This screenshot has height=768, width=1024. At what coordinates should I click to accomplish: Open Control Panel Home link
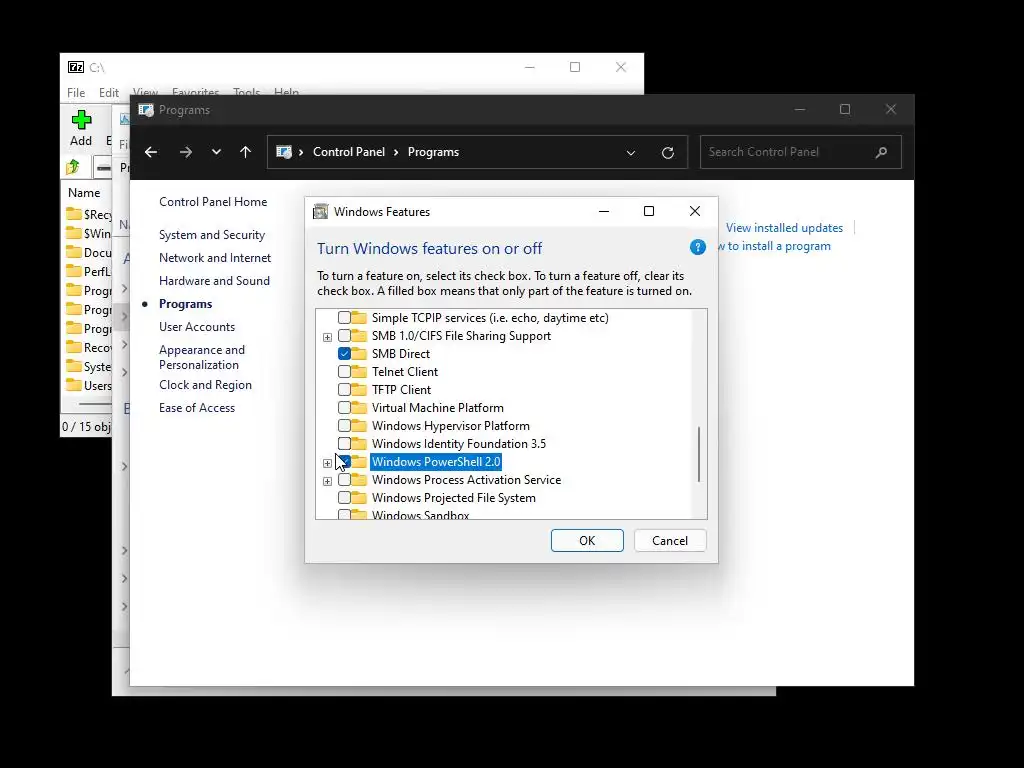(x=213, y=202)
